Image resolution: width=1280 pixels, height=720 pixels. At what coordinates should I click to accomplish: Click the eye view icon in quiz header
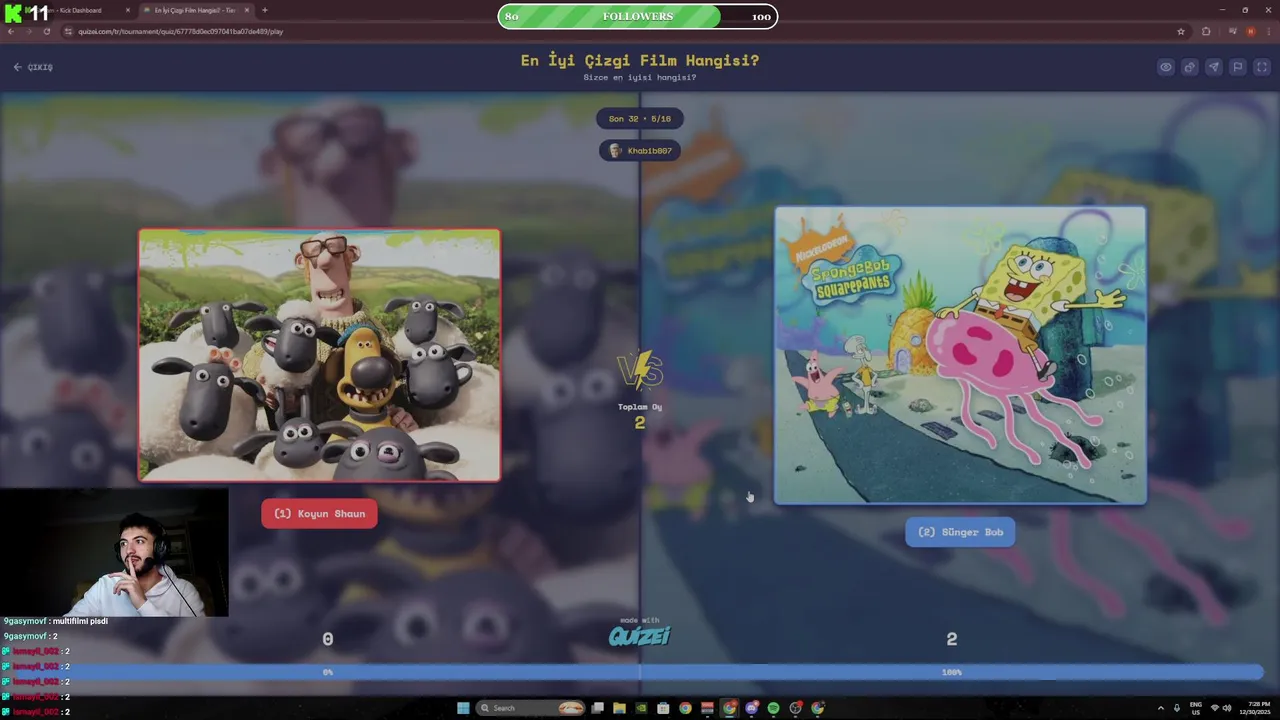(x=1166, y=67)
